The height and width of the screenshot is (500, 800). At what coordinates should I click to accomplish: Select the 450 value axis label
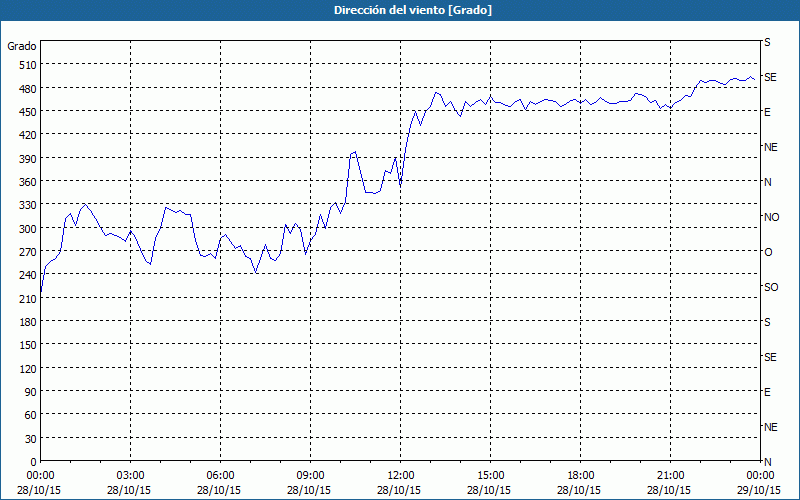tap(28, 112)
